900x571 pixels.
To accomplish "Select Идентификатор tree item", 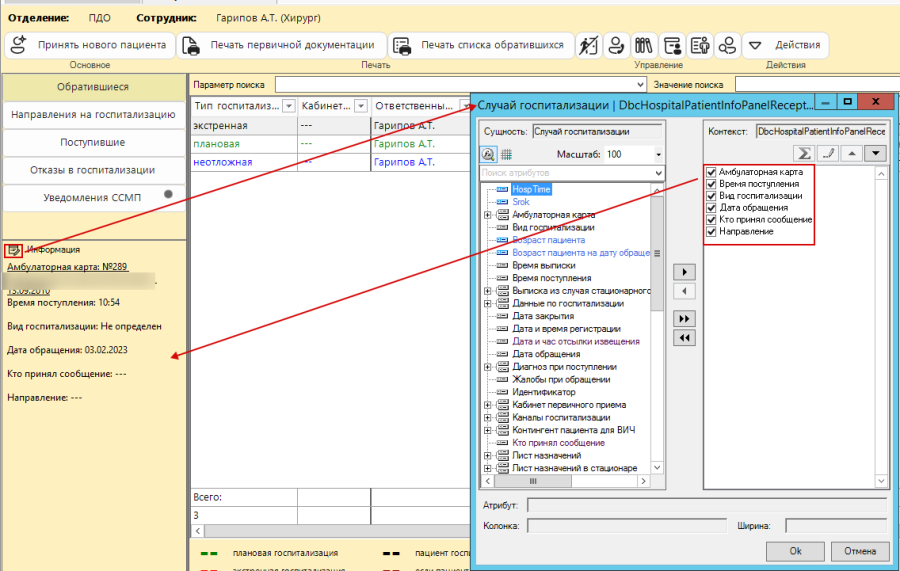I will coord(543,393).
